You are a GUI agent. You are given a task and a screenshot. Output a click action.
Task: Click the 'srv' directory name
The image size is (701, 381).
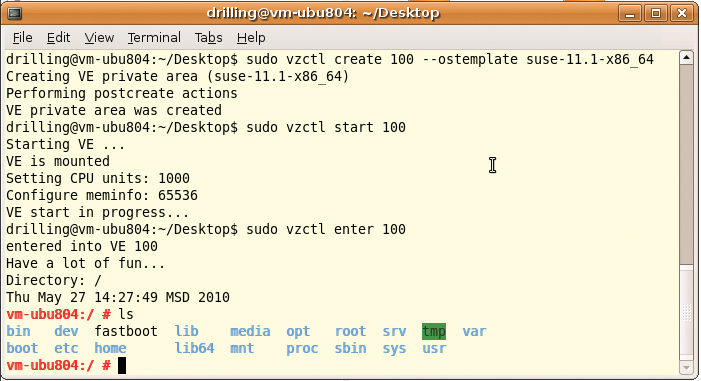click(x=394, y=332)
